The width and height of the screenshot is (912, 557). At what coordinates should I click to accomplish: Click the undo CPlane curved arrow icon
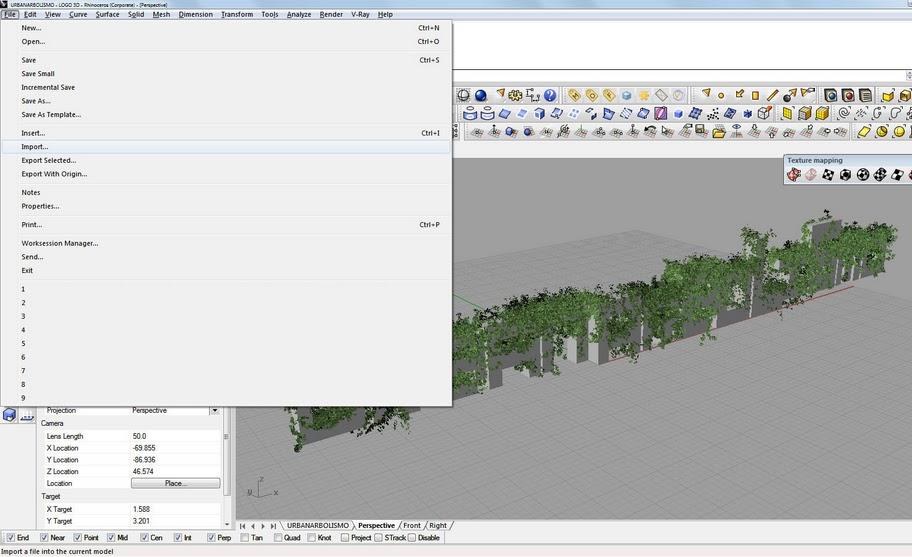coord(650,131)
